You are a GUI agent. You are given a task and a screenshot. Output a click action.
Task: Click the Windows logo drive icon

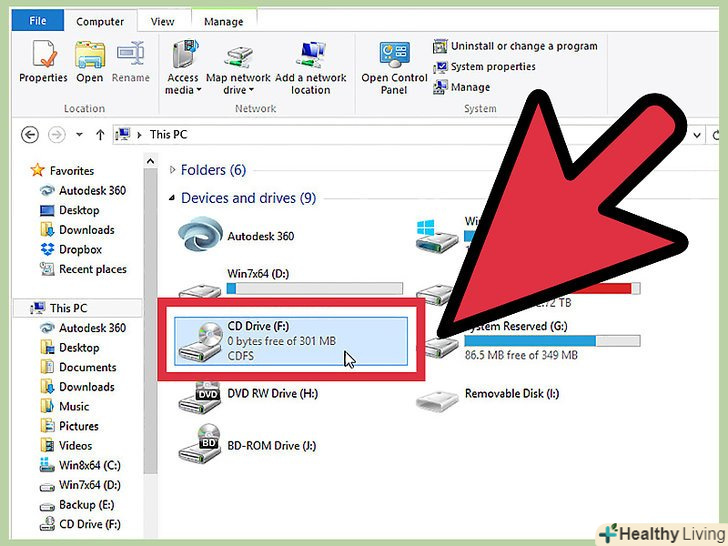click(x=436, y=235)
